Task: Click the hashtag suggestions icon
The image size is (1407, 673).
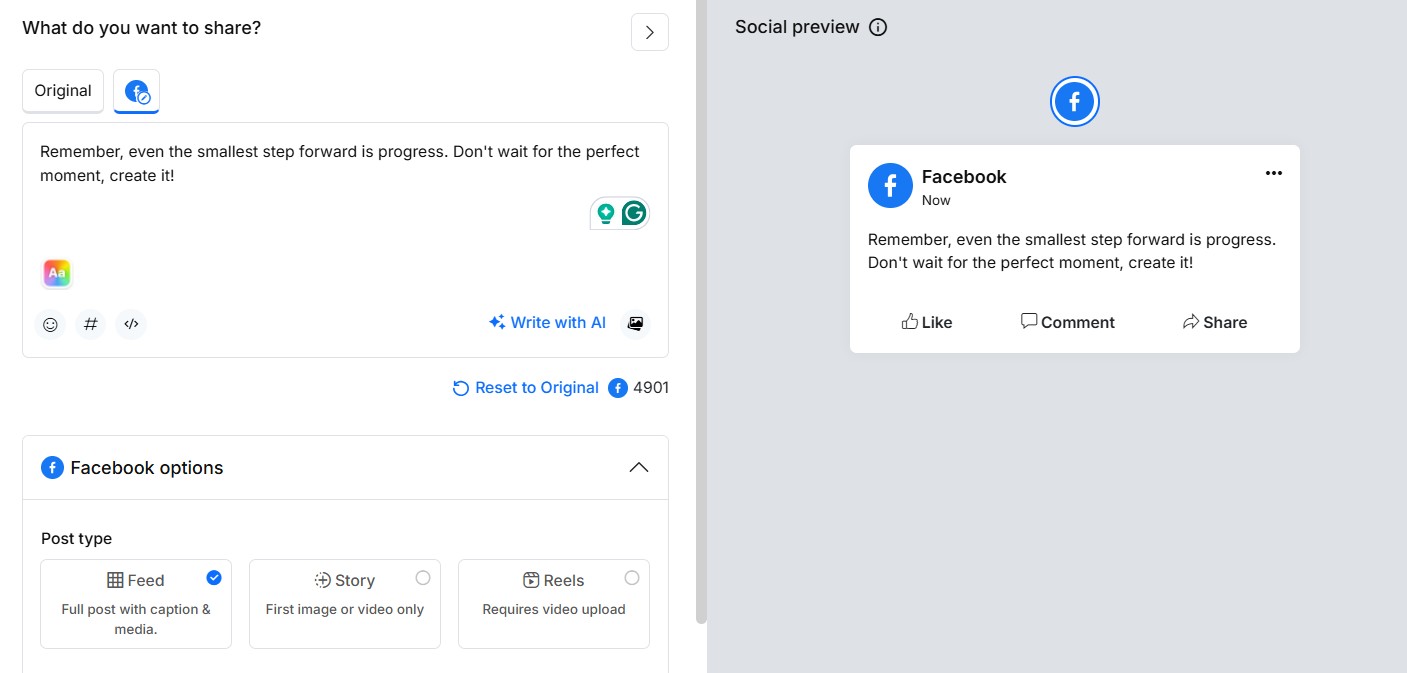Action: coord(91,324)
